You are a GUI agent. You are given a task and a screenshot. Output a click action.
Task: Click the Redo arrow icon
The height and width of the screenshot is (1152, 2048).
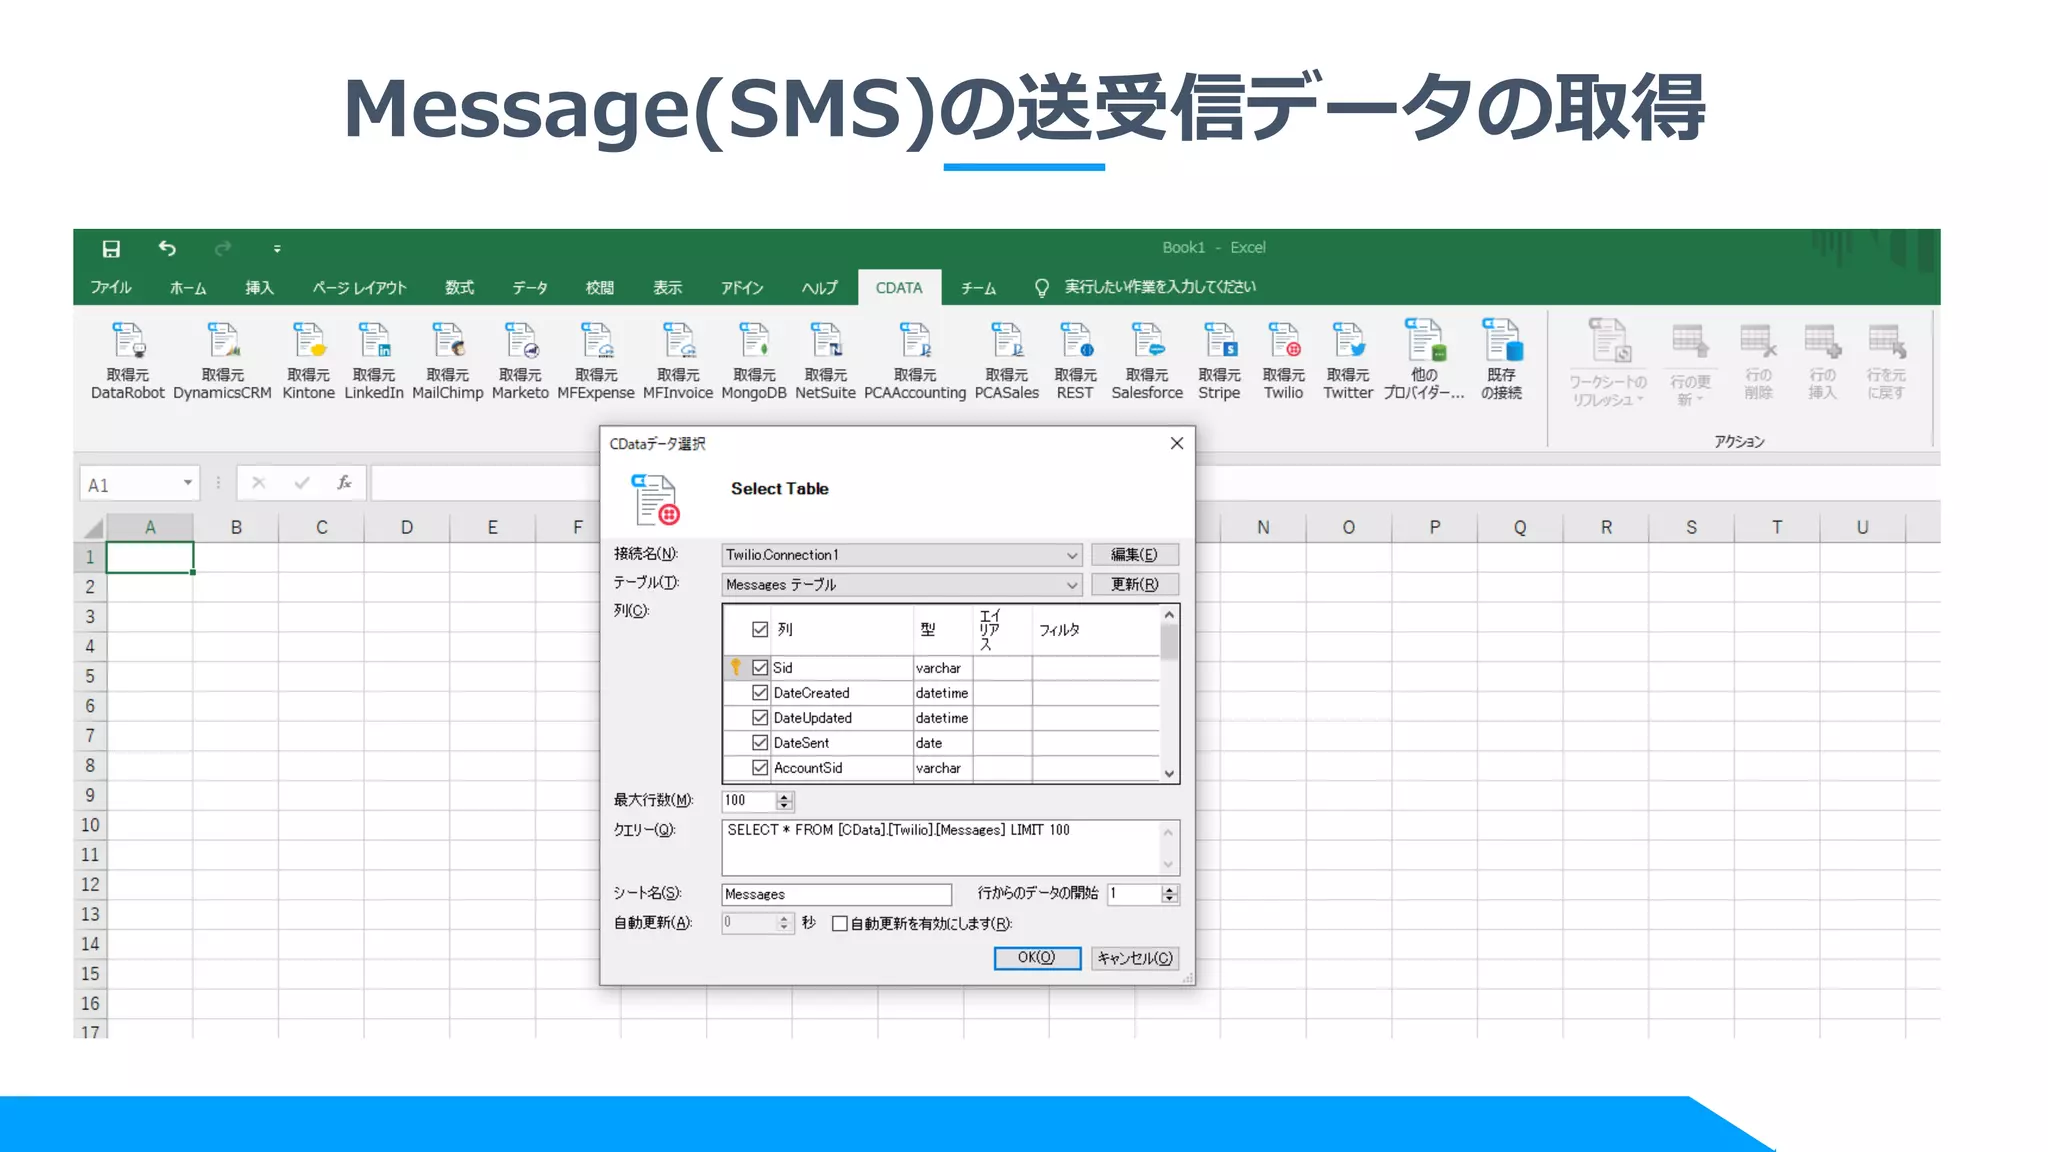coord(222,248)
